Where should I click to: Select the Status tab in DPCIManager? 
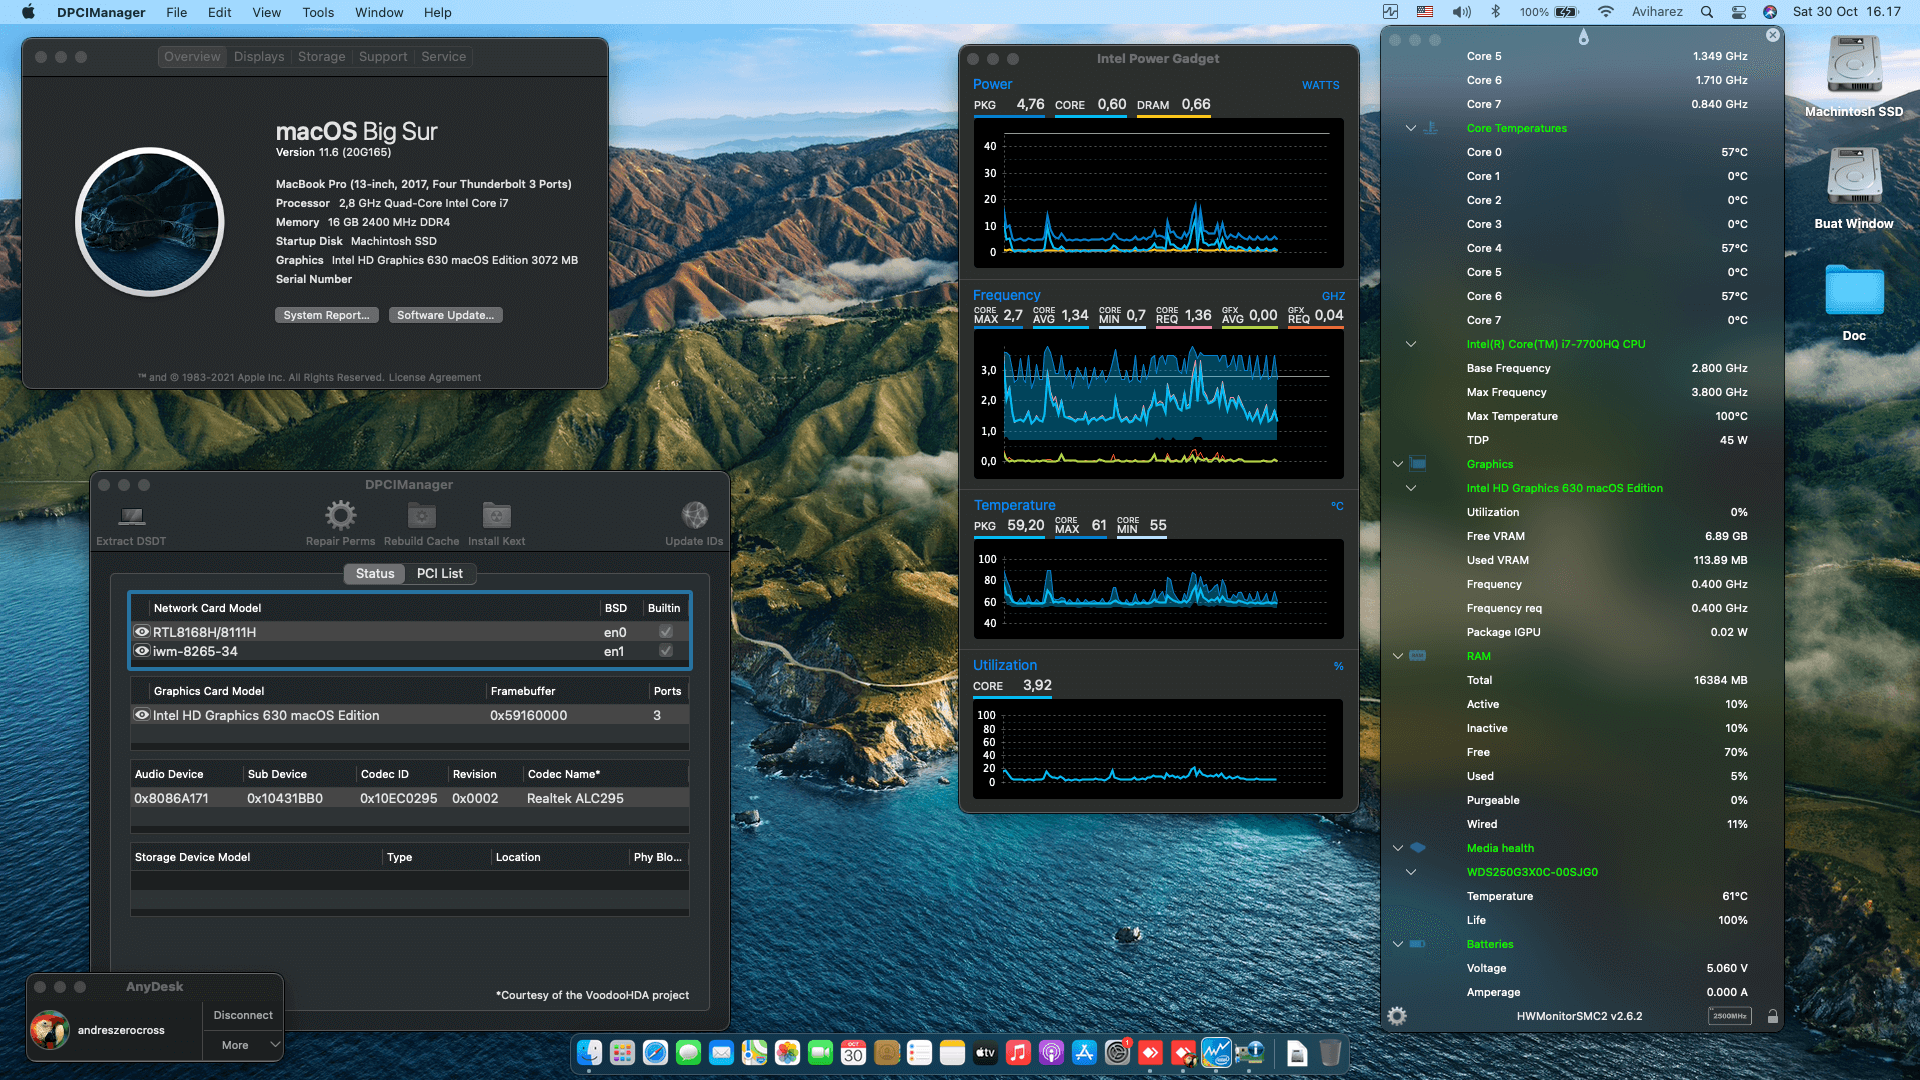[x=375, y=573]
